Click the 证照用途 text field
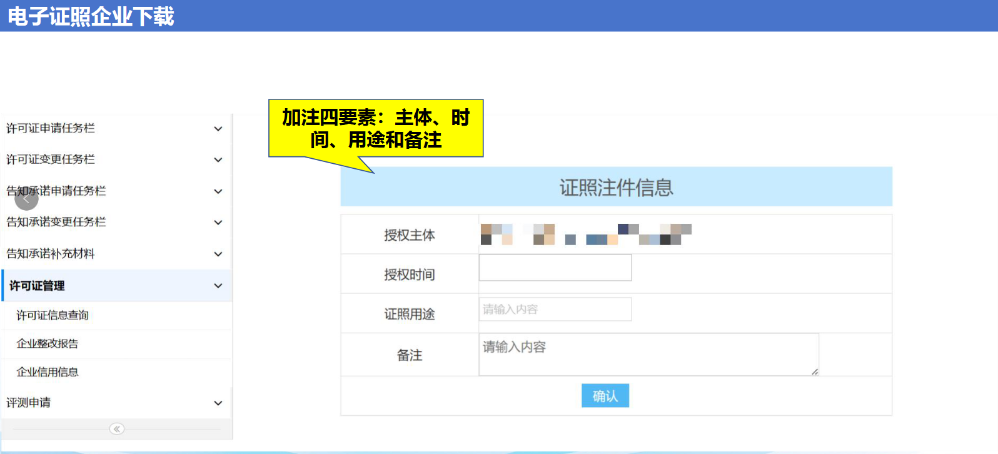Screen dimensions: 998x454 pyautogui.click(x=555, y=310)
